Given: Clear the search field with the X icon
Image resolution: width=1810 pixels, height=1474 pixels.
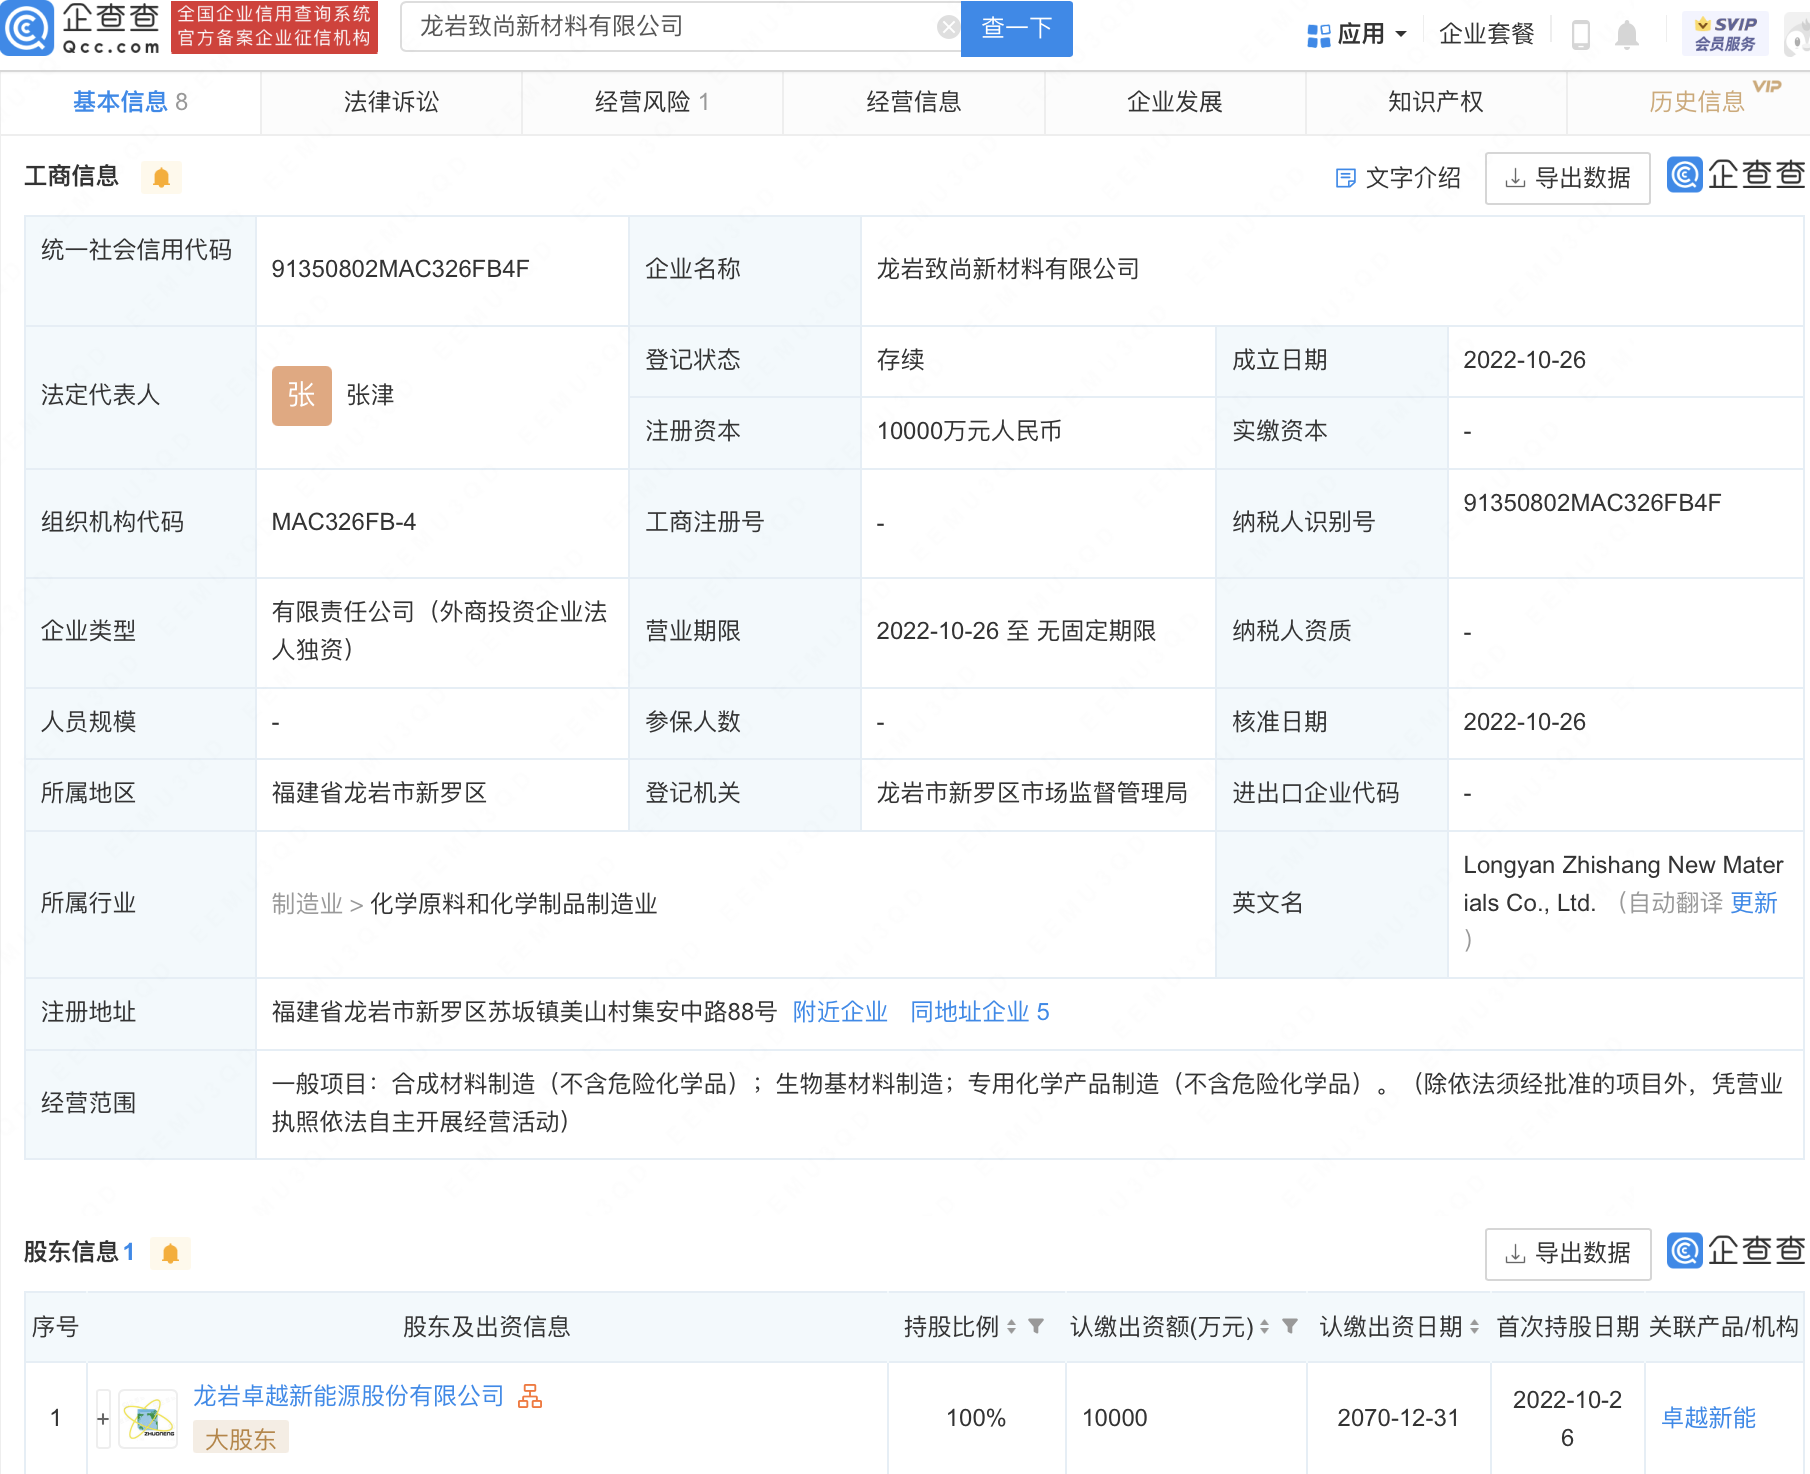Looking at the screenshot, I should tap(948, 27).
